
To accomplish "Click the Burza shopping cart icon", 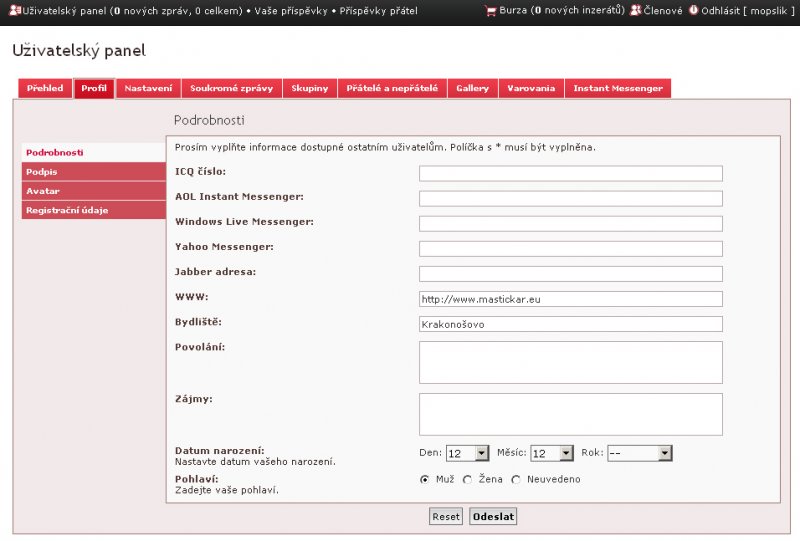I will point(490,10).
